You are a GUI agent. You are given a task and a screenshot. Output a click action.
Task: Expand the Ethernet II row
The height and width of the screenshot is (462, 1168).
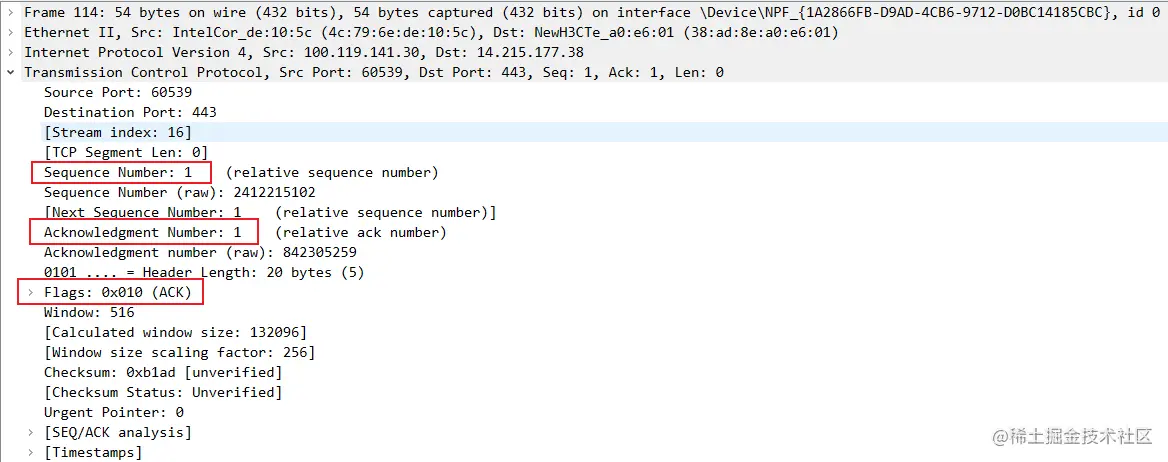[11, 32]
